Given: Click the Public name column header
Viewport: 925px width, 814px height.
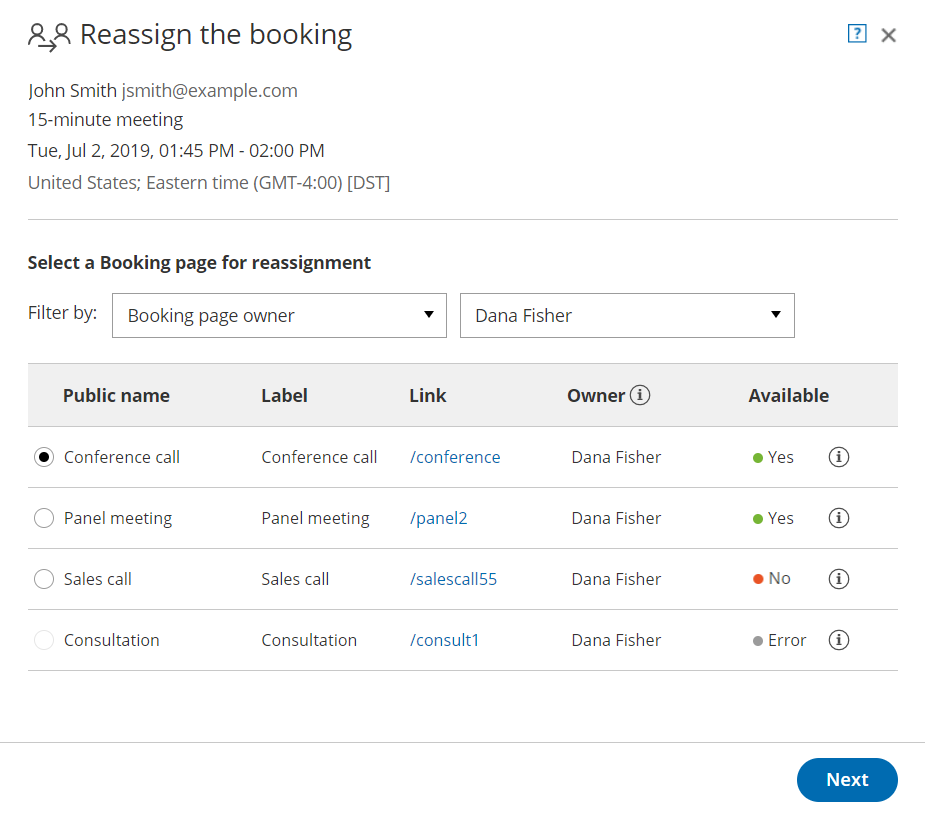Looking at the screenshot, I should [x=116, y=395].
